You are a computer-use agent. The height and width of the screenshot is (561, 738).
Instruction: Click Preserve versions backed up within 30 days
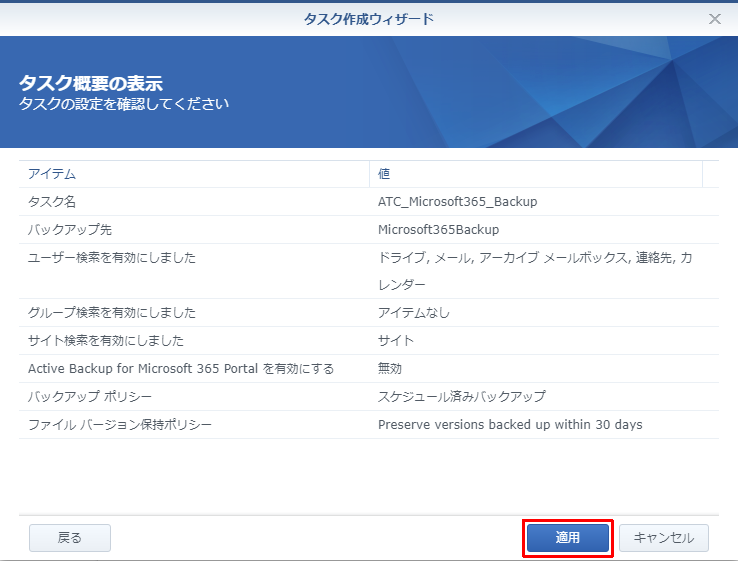[x=510, y=425]
